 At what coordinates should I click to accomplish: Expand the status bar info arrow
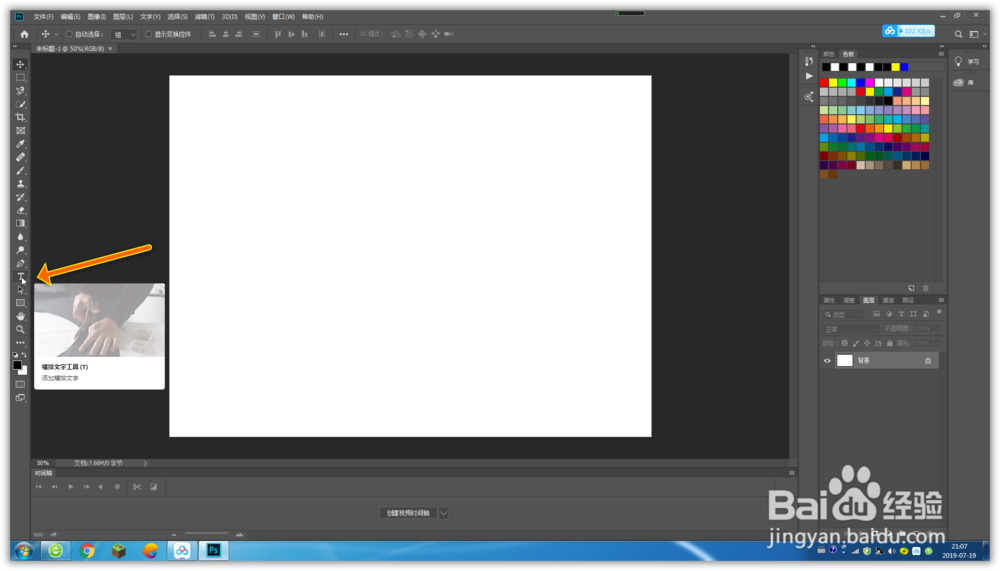145,463
